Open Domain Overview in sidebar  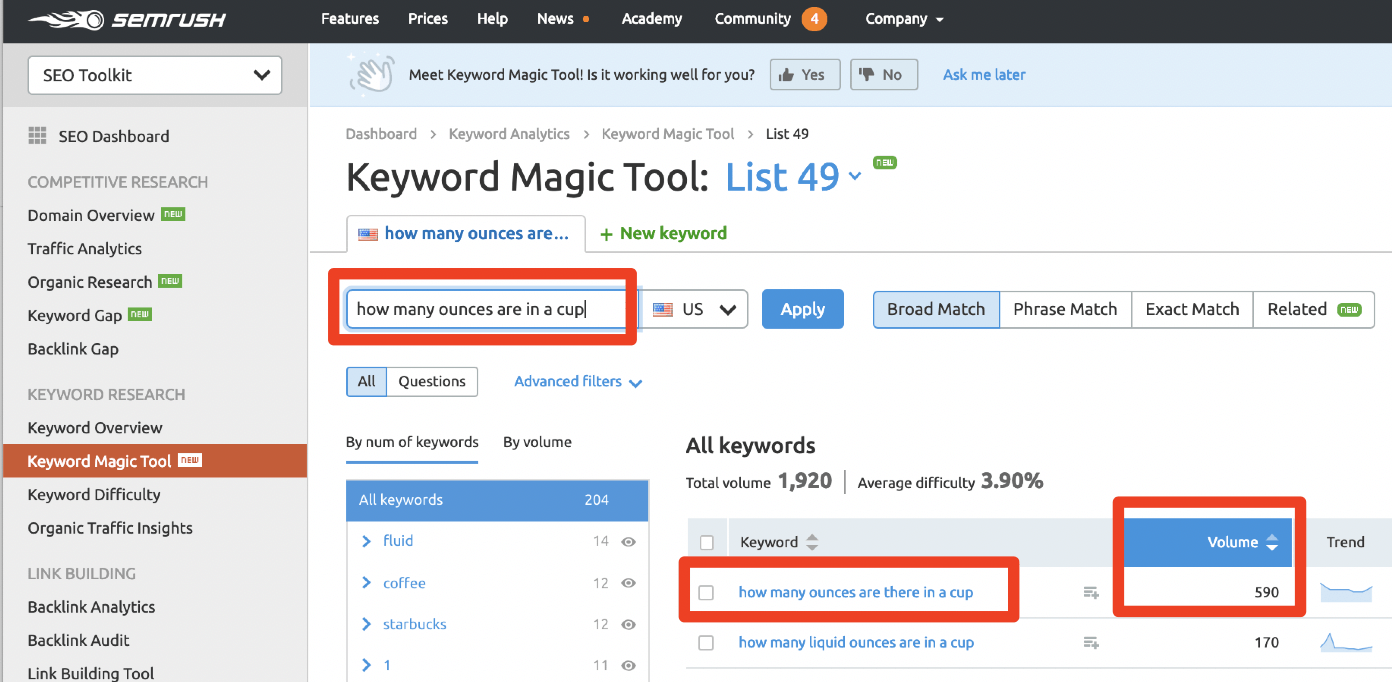91,215
